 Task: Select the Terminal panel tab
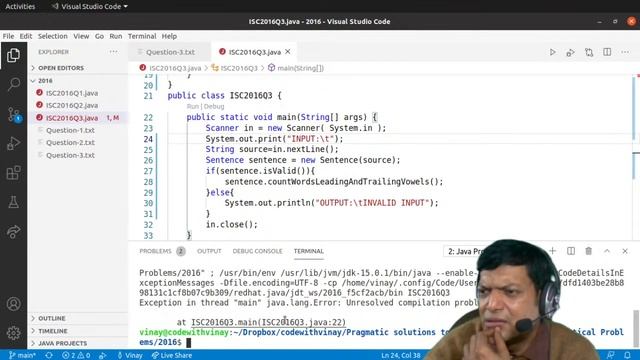click(x=309, y=251)
